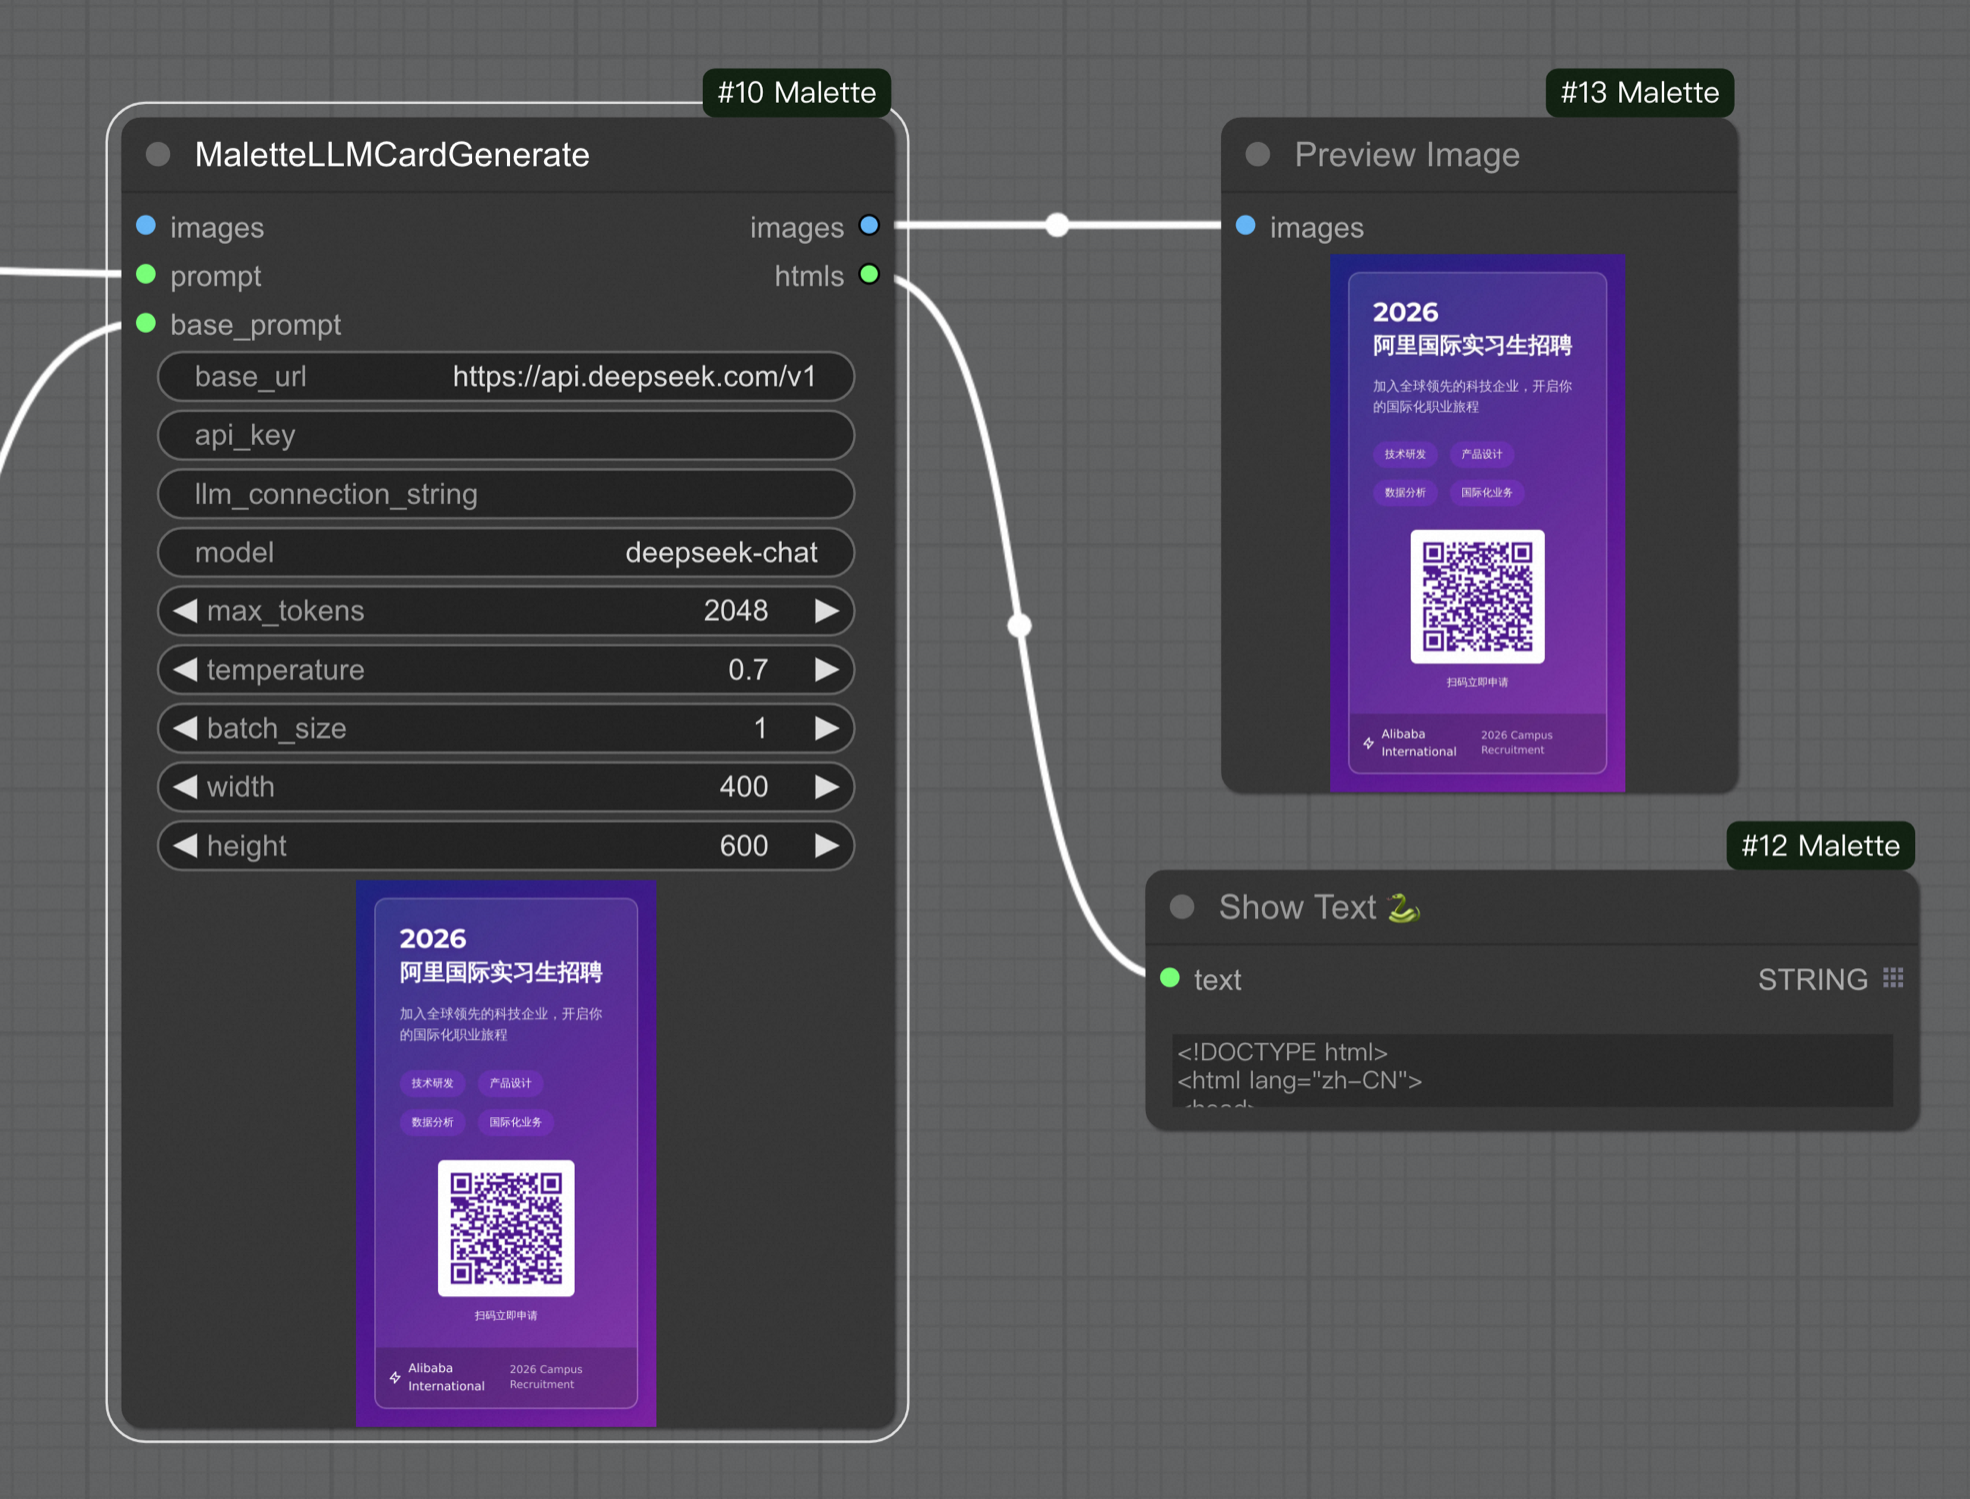The width and height of the screenshot is (1970, 1499).
Task: Increase temperature with right arrow
Action: pyautogui.click(x=827, y=670)
